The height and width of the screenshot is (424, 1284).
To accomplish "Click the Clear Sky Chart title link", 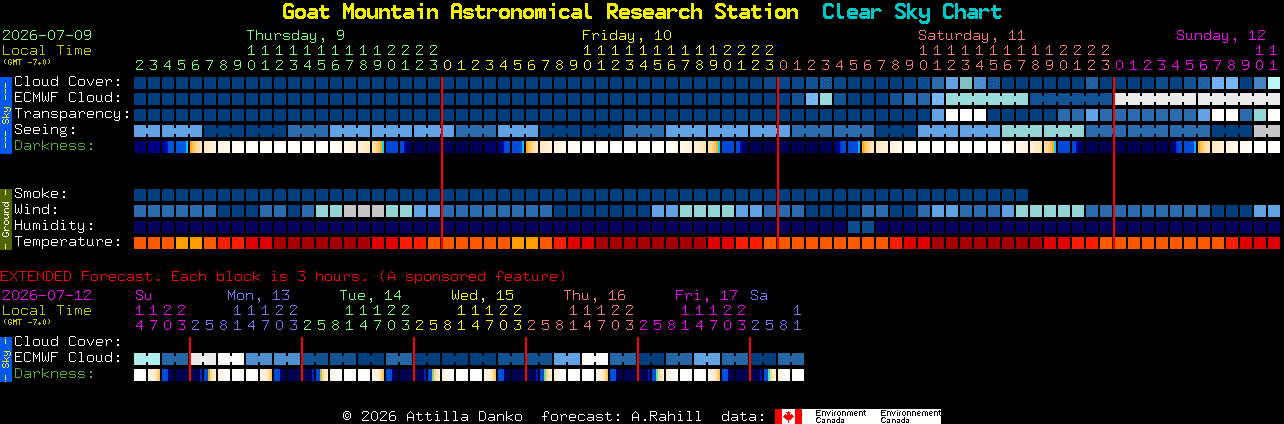I will [912, 12].
